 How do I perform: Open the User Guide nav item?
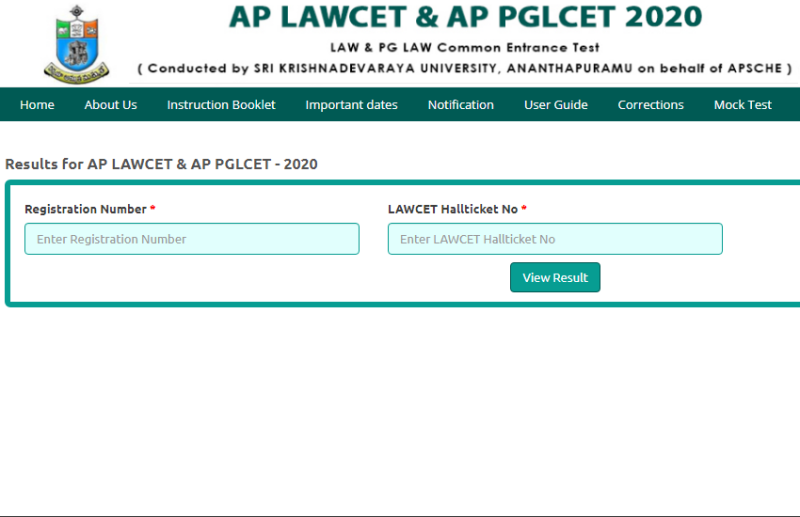pyautogui.click(x=555, y=105)
